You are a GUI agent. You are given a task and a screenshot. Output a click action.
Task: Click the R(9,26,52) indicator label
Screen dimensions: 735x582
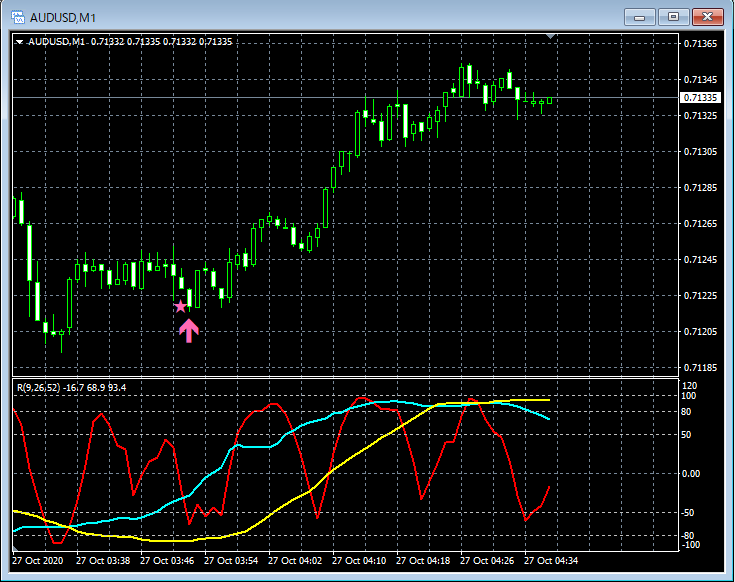tap(71, 388)
